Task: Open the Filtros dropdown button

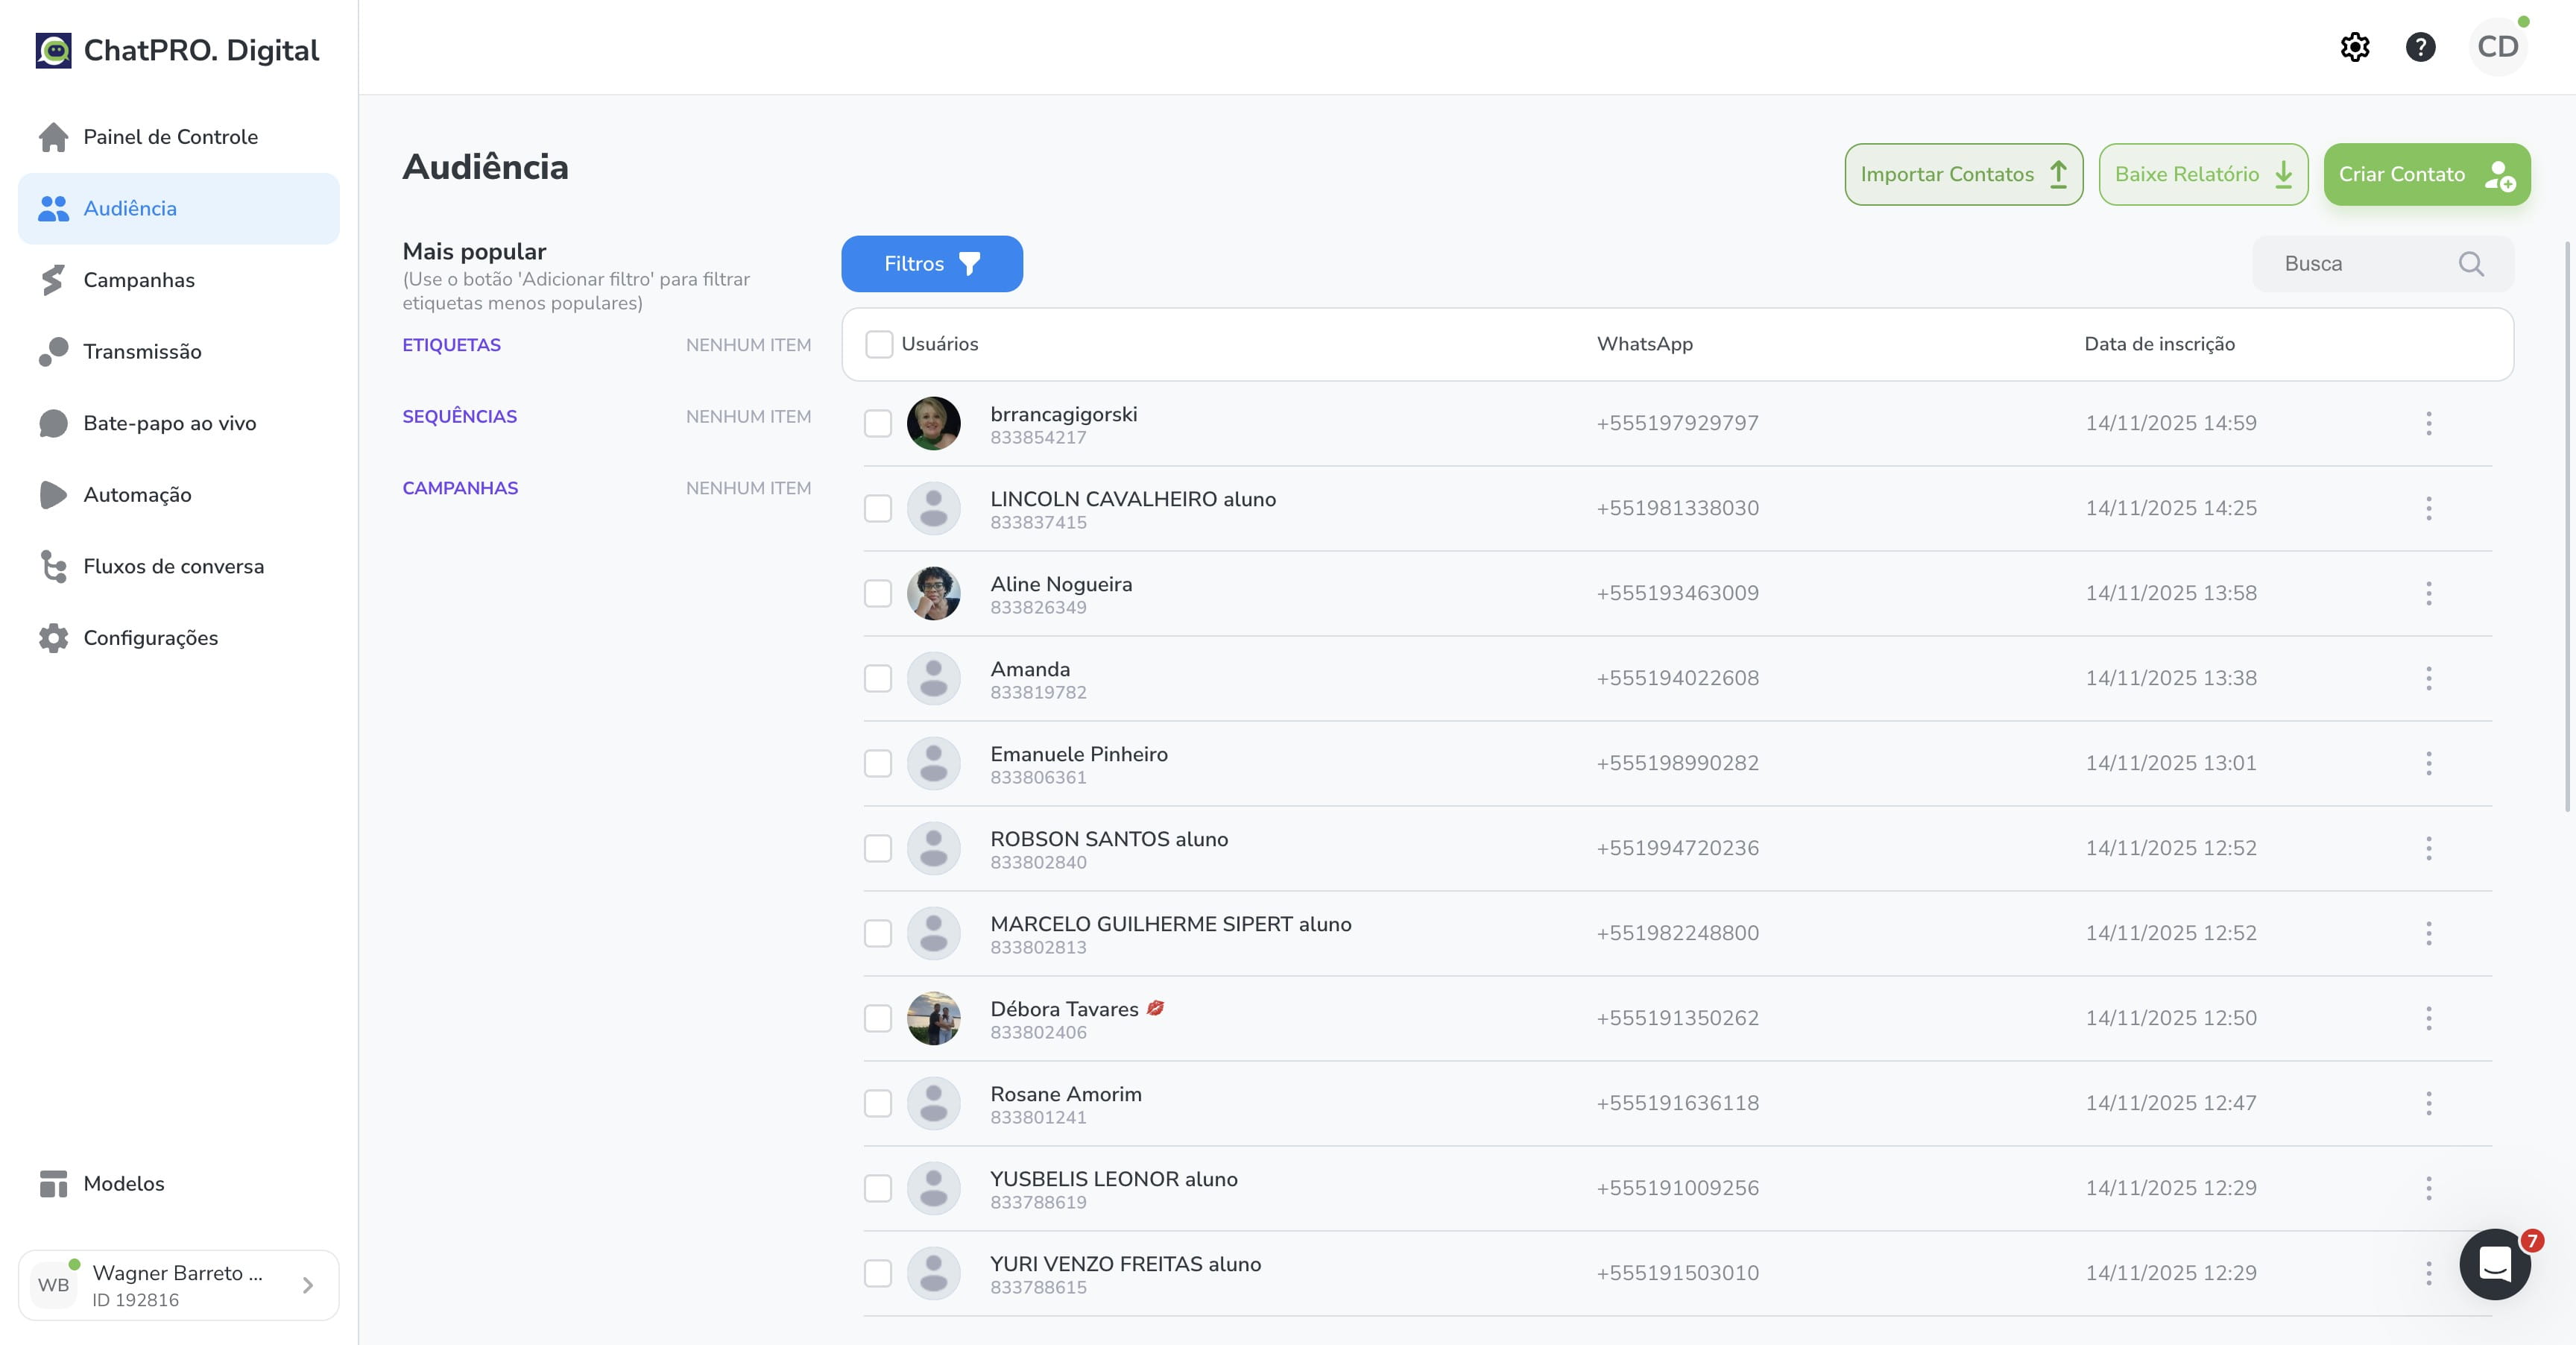Action: [x=932, y=264]
